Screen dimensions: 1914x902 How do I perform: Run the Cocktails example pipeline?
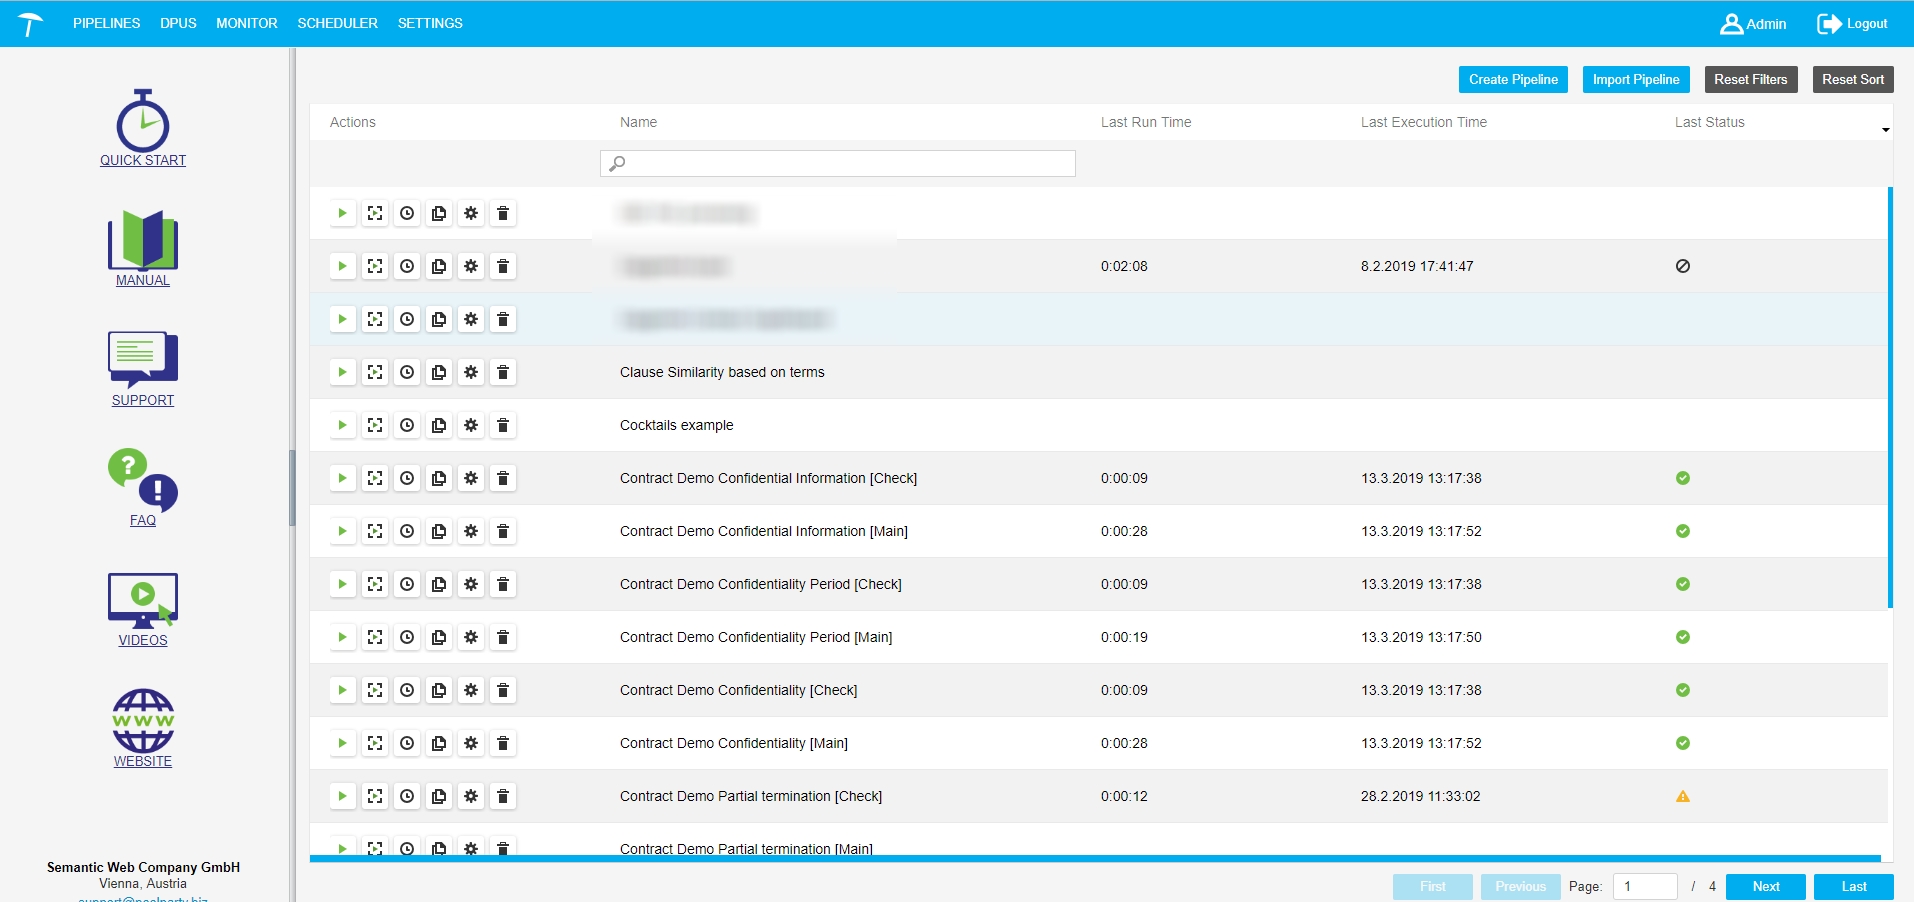[342, 425]
